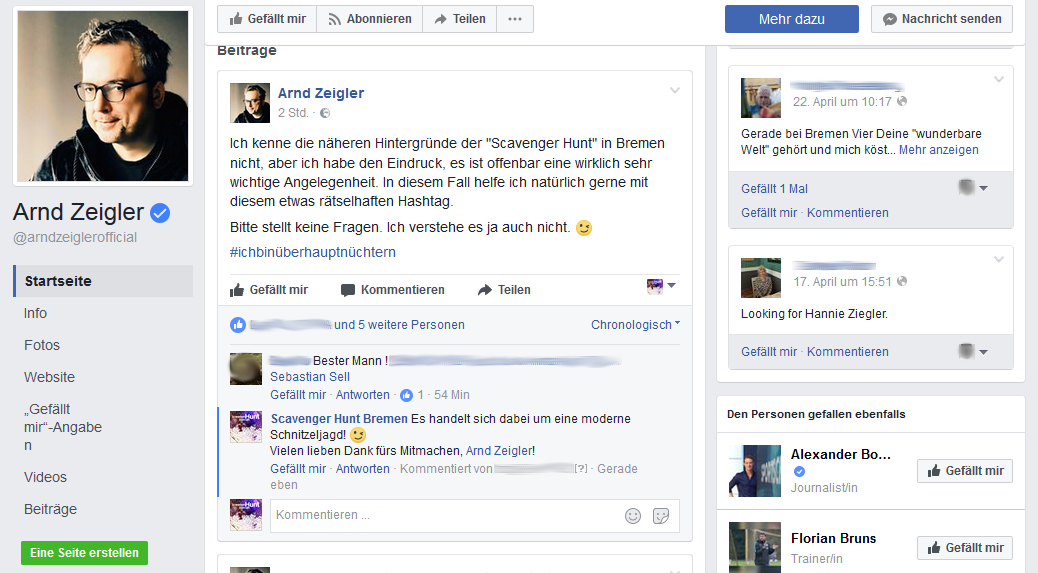Toggle 'Gefällt mir' for Florian Bruns page
This screenshot has width=1038, height=573.
[x=964, y=548]
